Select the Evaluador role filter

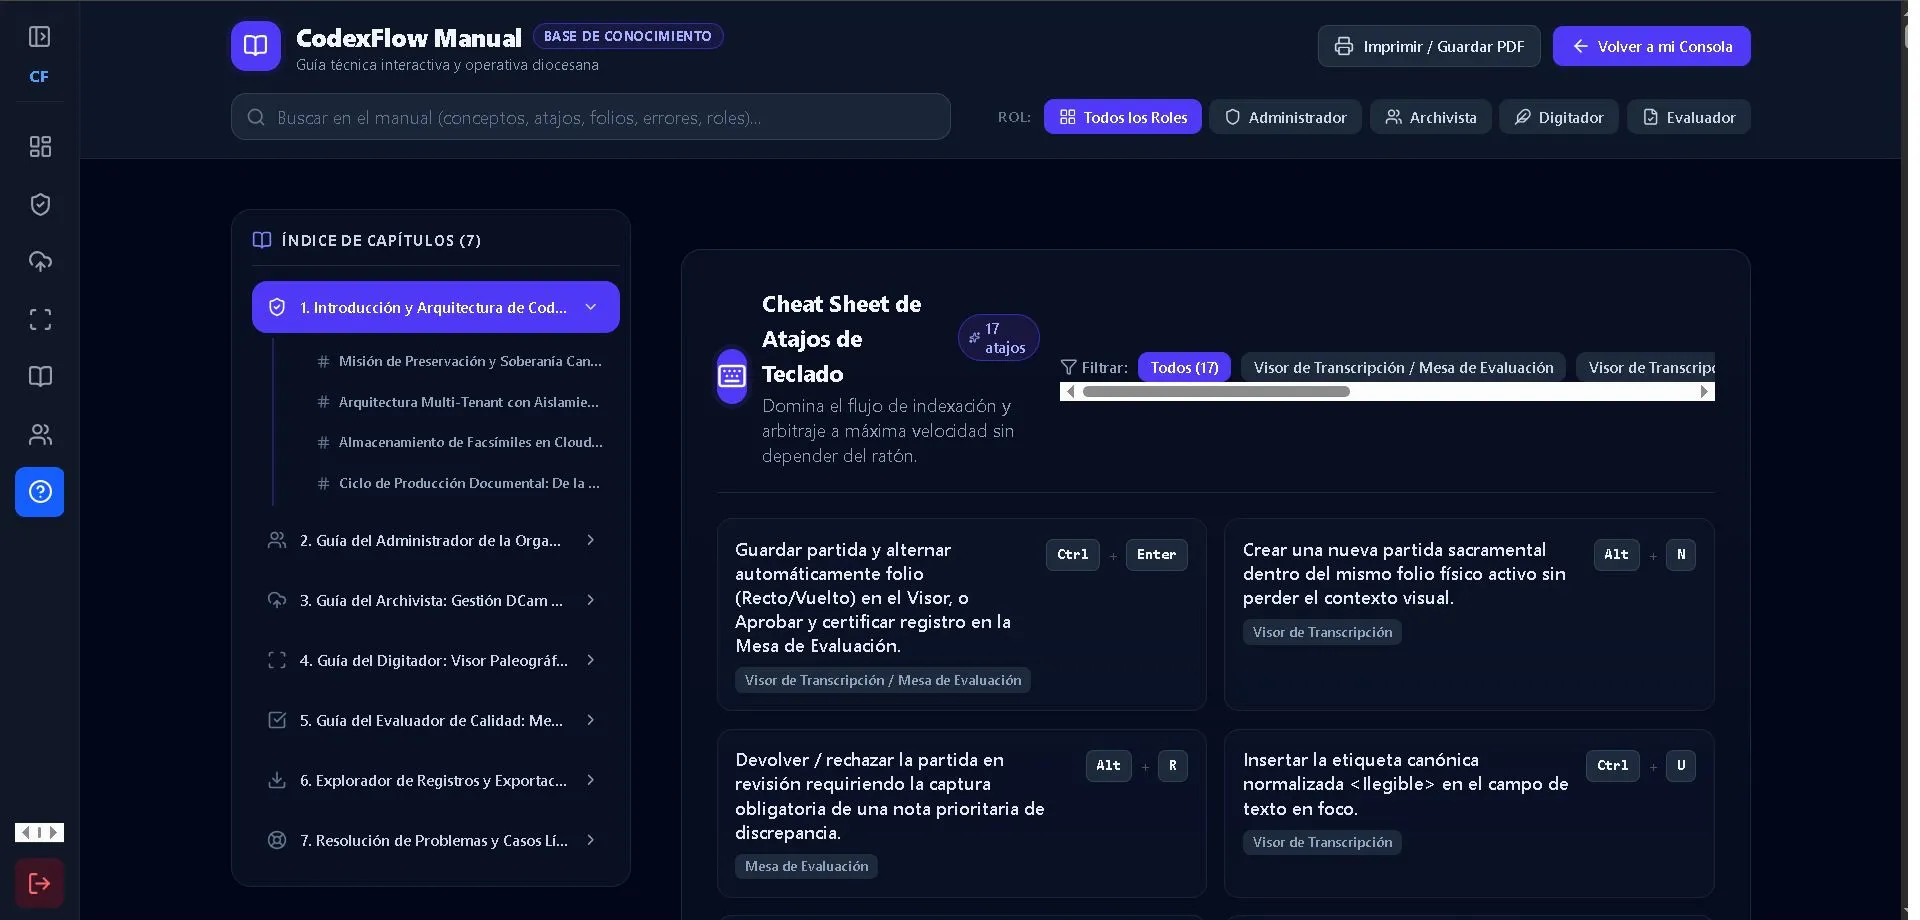pyautogui.click(x=1689, y=117)
